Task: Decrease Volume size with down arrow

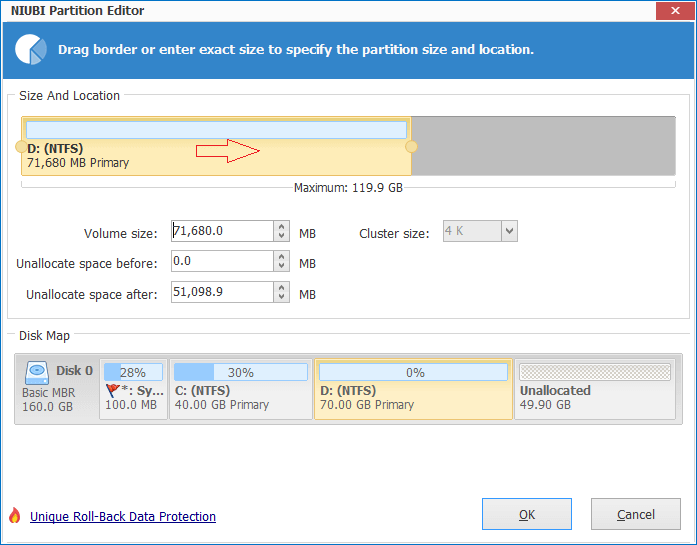Action: click(x=281, y=237)
